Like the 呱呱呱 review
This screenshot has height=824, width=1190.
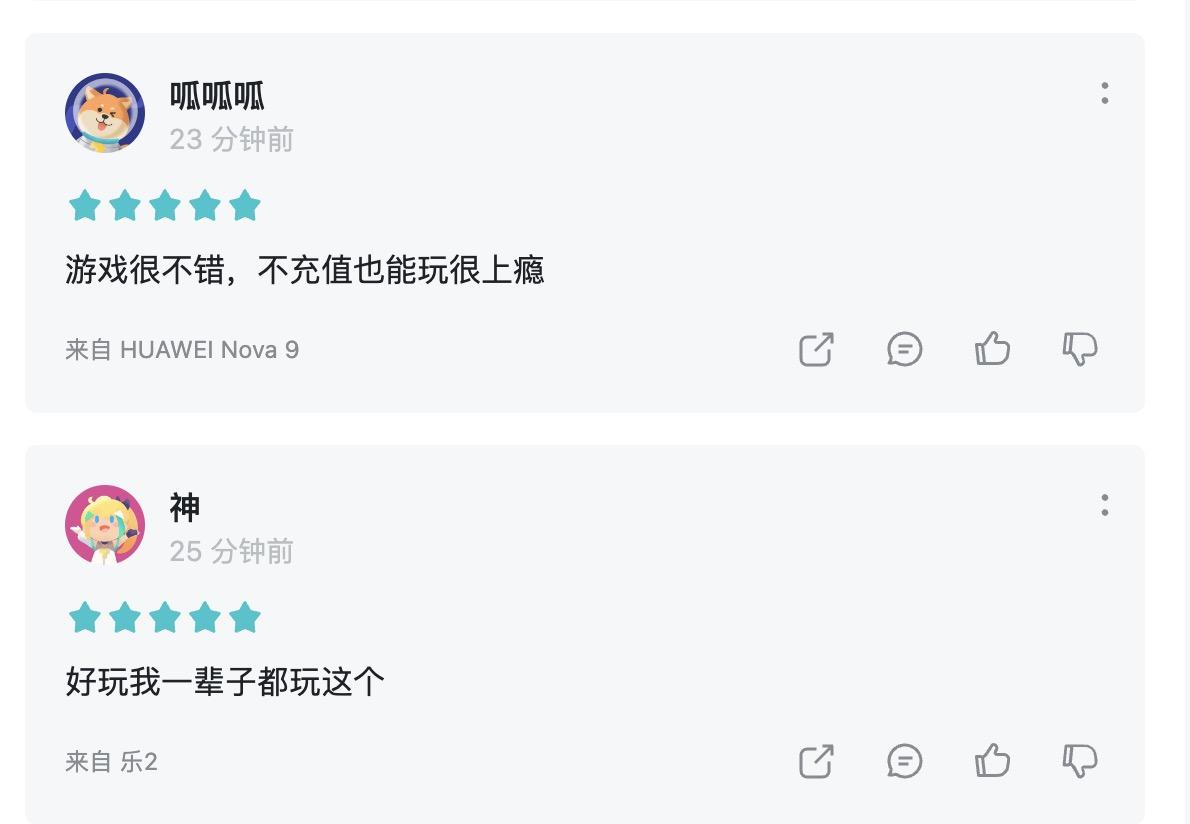[992, 349]
